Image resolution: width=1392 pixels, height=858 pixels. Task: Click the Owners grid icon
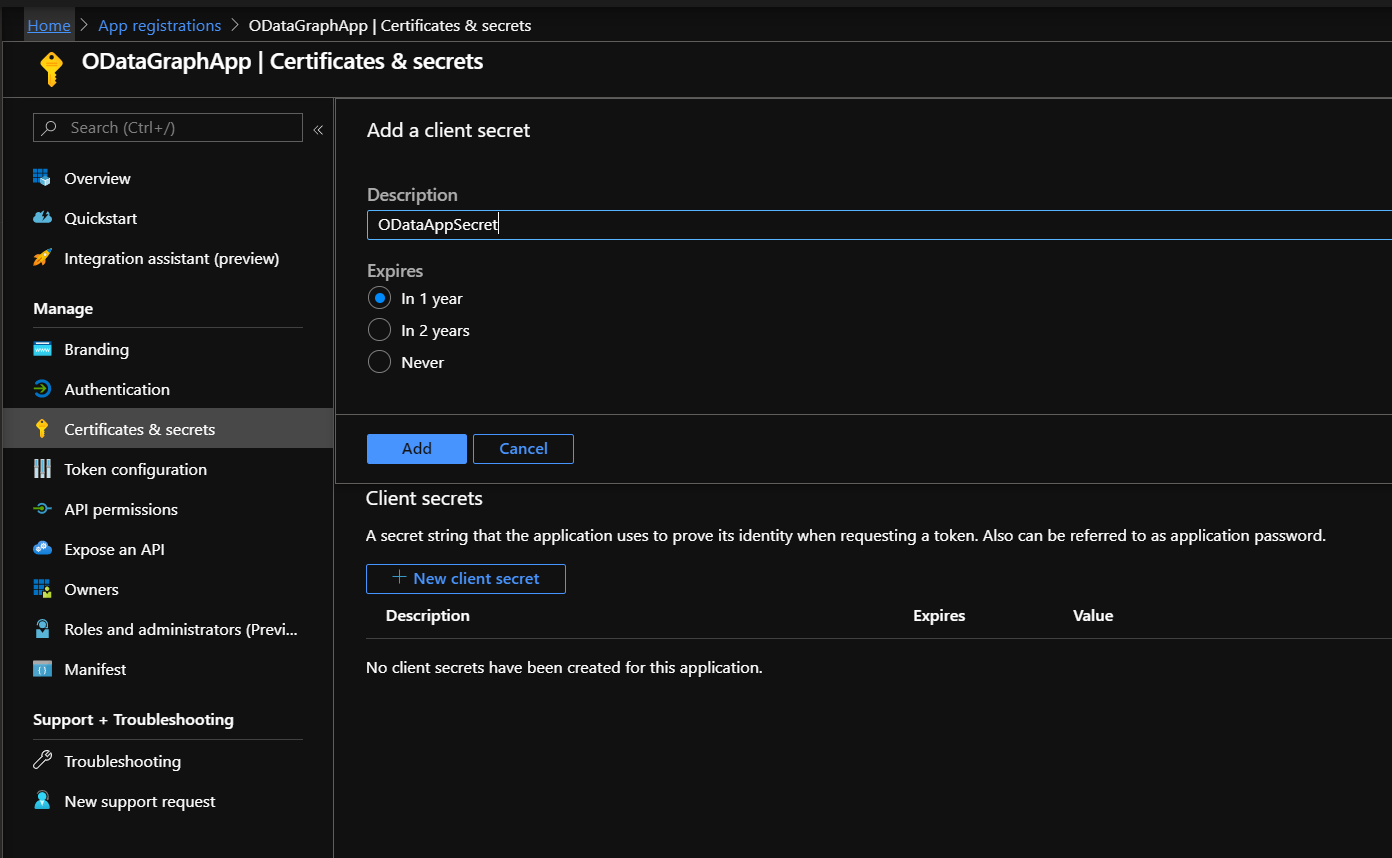pos(42,589)
